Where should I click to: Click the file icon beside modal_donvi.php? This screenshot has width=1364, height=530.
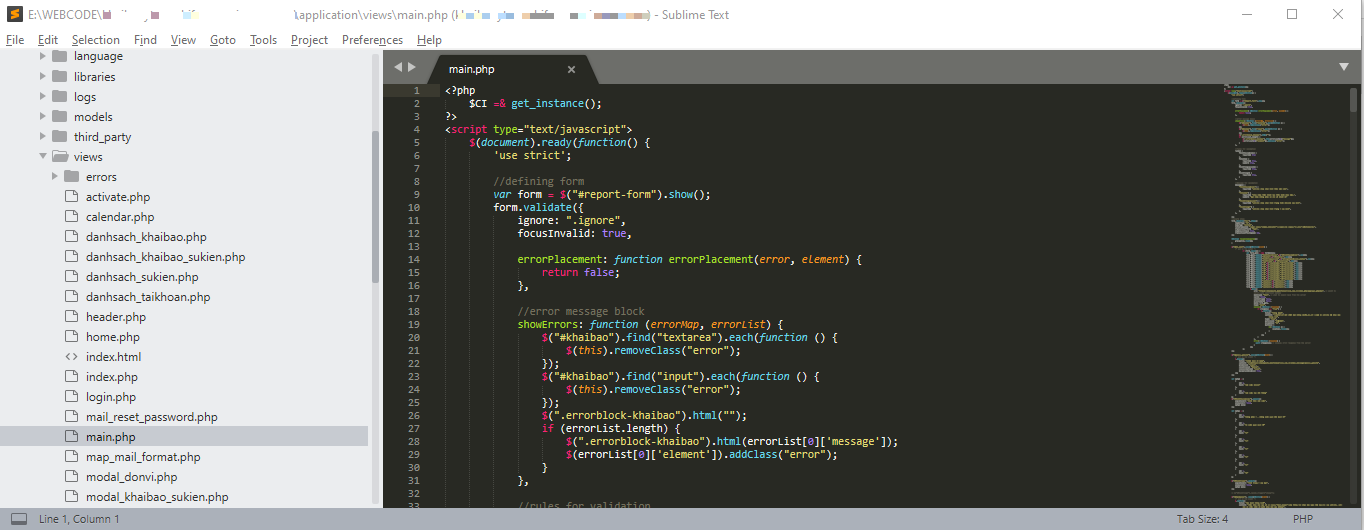coord(71,477)
